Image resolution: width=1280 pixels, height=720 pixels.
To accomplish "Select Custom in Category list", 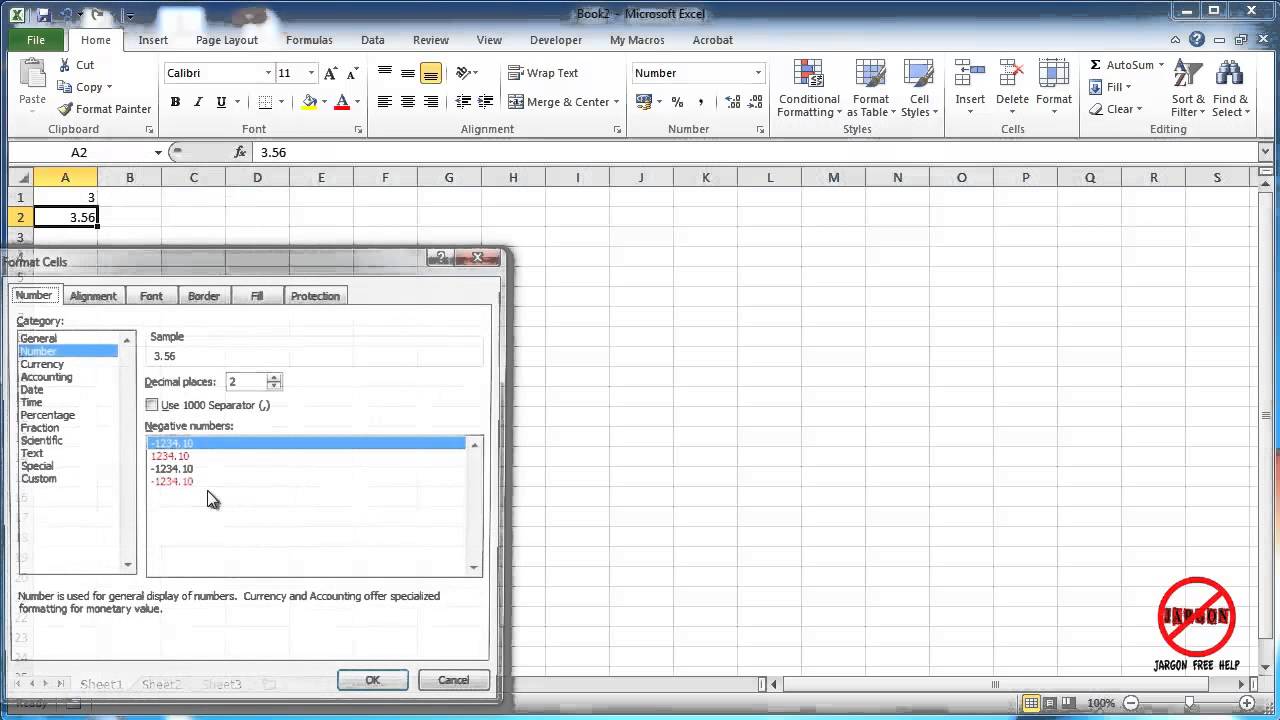I will (x=39, y=479).
